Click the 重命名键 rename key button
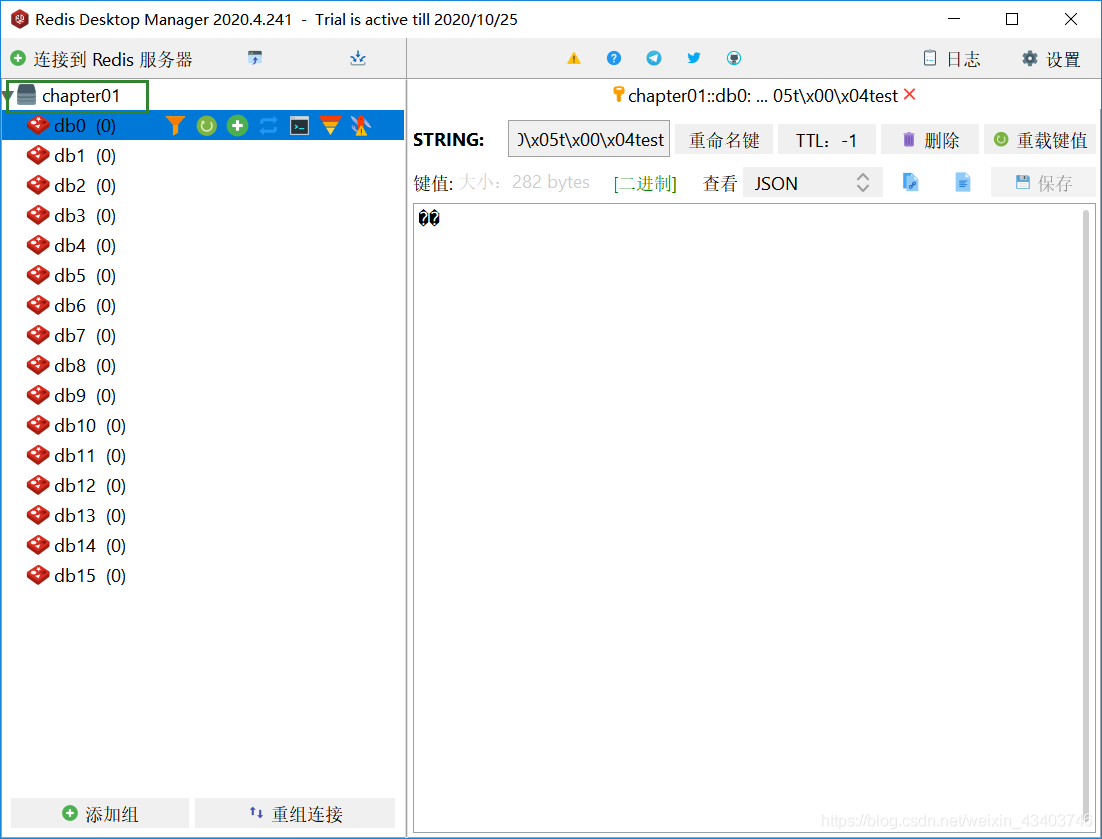This screenshot has height=839, width=1102. point(724,139)
